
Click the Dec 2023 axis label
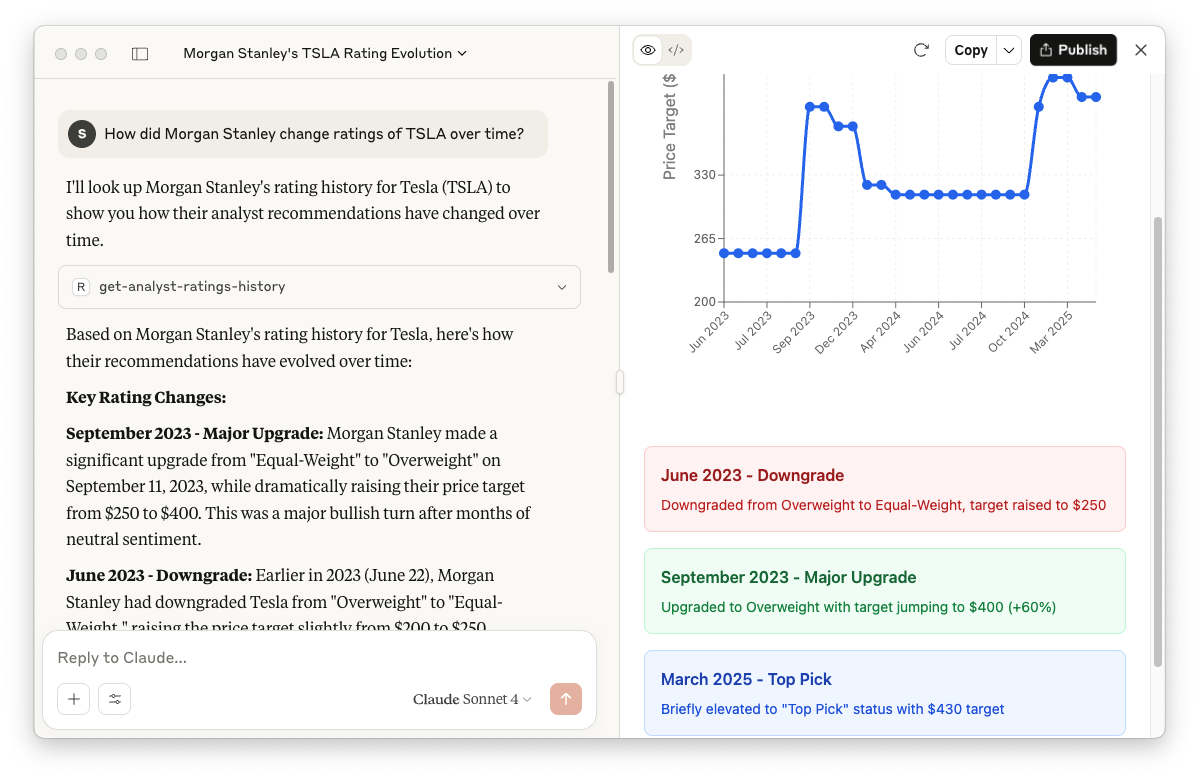[837, 333]
